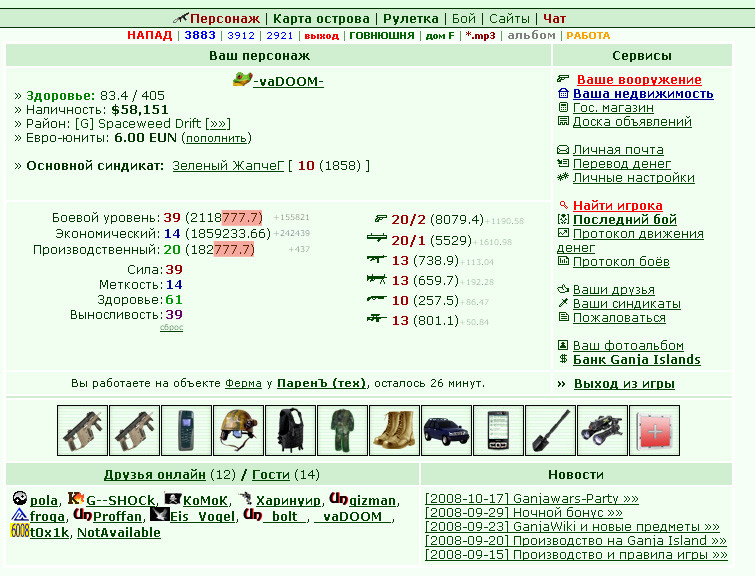Open Карта острова in top menu
The height and width of the screenshot is (576, 755).
click(321, 19)
